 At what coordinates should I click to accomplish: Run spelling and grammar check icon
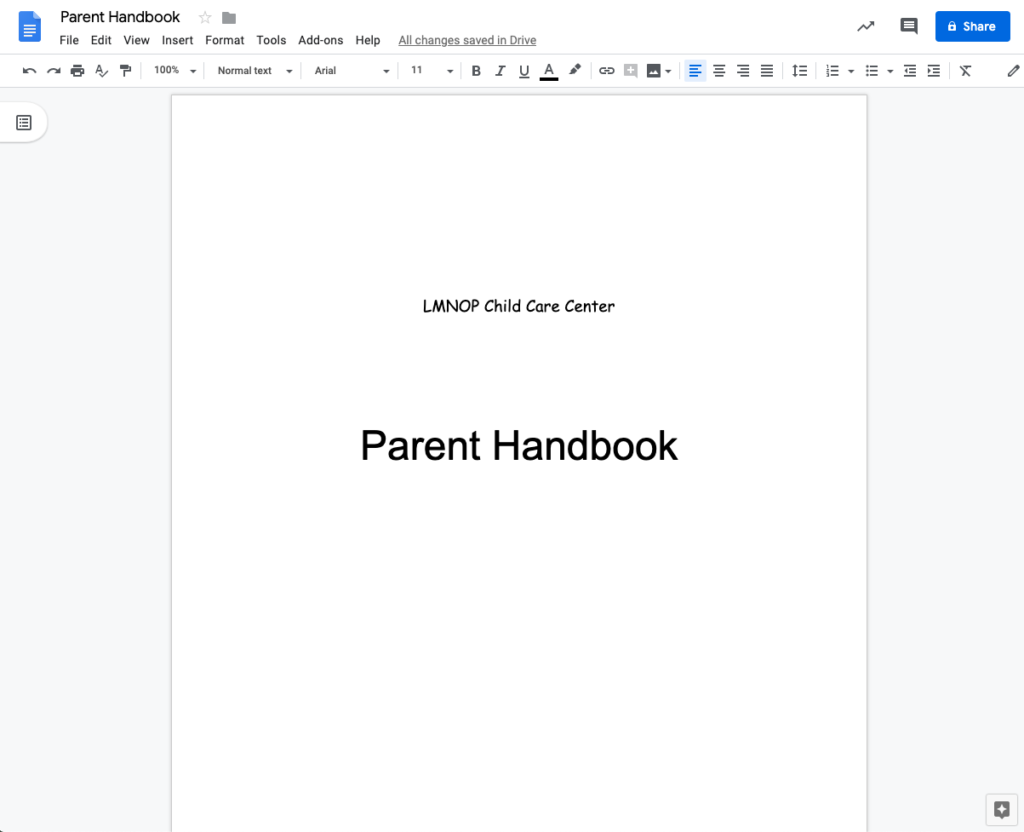coord(101,71)
